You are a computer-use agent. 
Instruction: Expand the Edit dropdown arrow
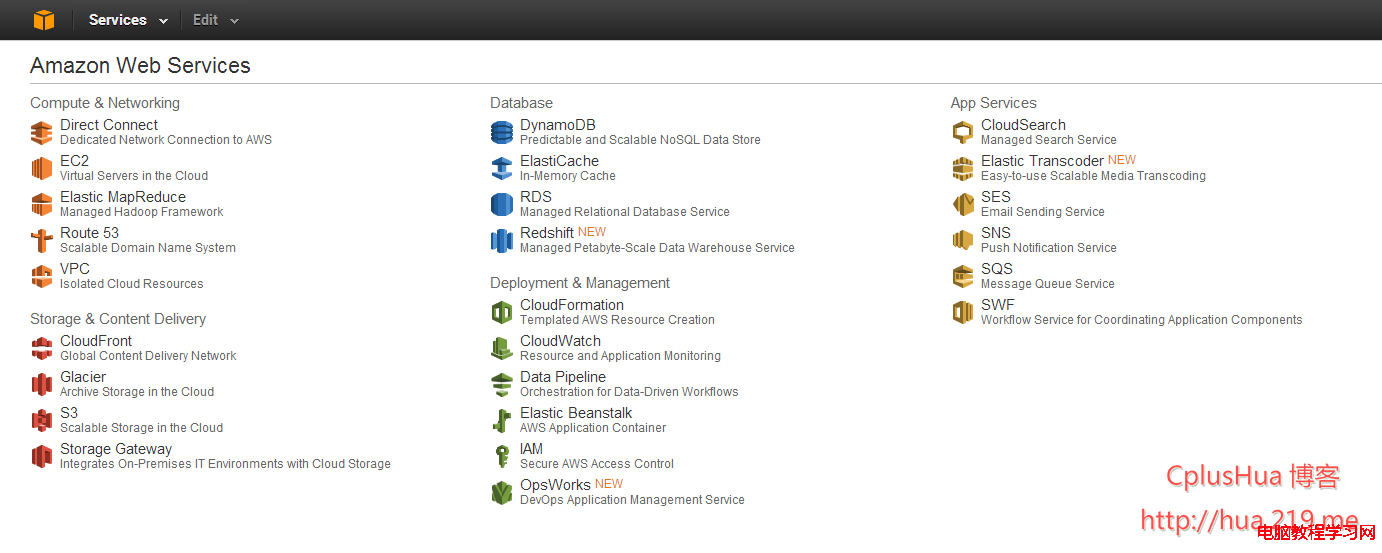tap(235, 20)
